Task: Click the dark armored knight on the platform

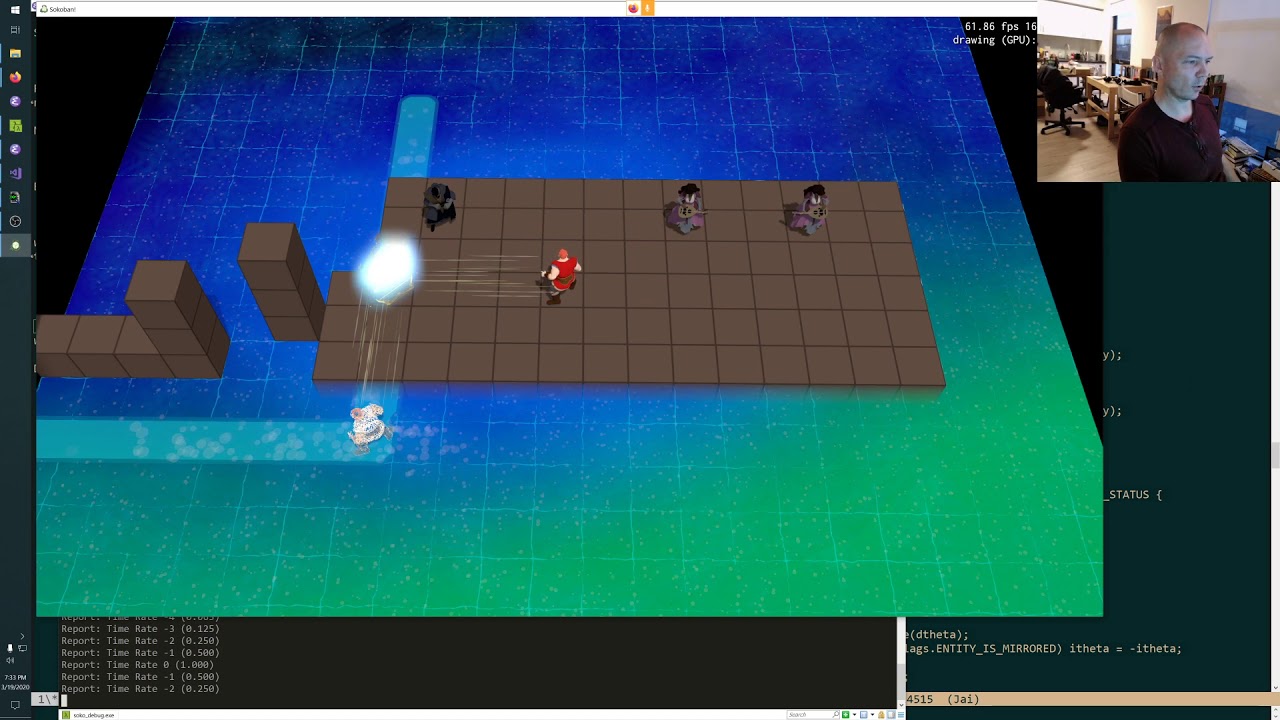Action: (438, 206)
